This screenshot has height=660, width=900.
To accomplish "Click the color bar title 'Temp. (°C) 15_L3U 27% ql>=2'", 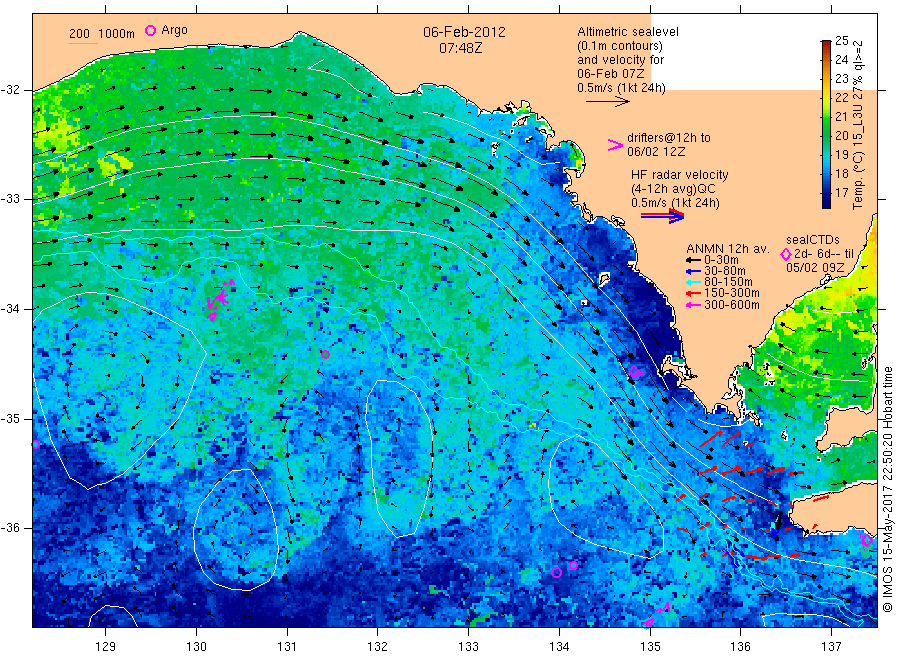I will [x=858, y=125].
